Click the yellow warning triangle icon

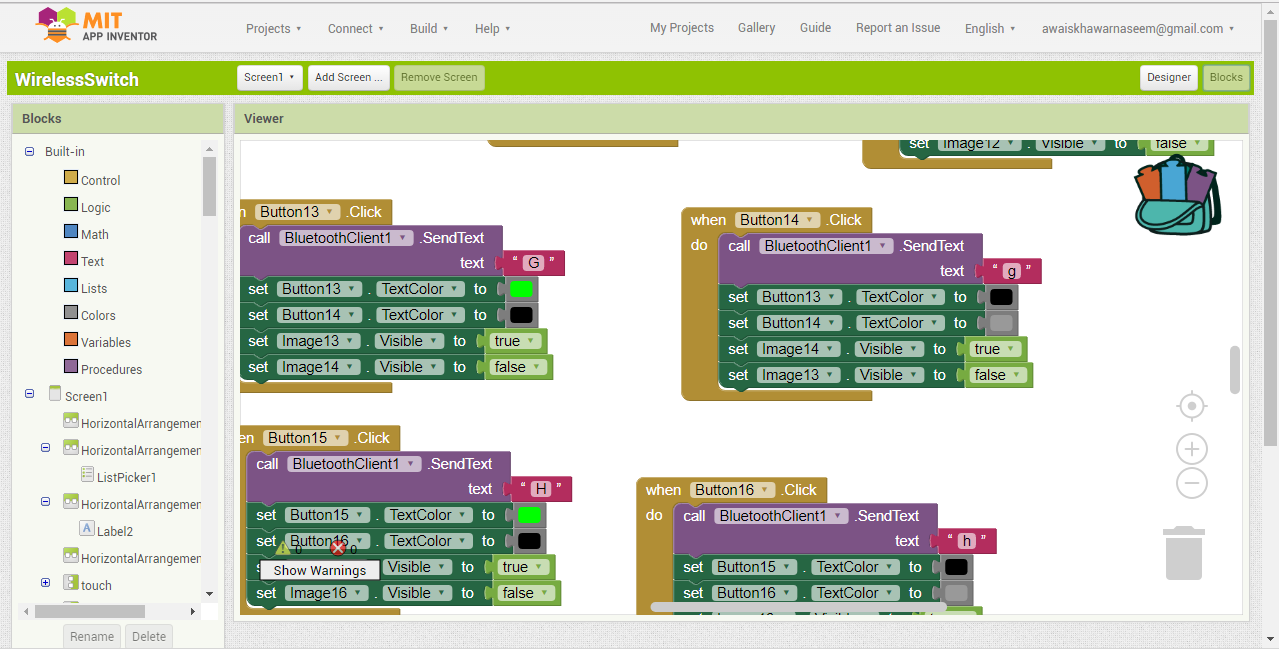click(x=283, y=548)
